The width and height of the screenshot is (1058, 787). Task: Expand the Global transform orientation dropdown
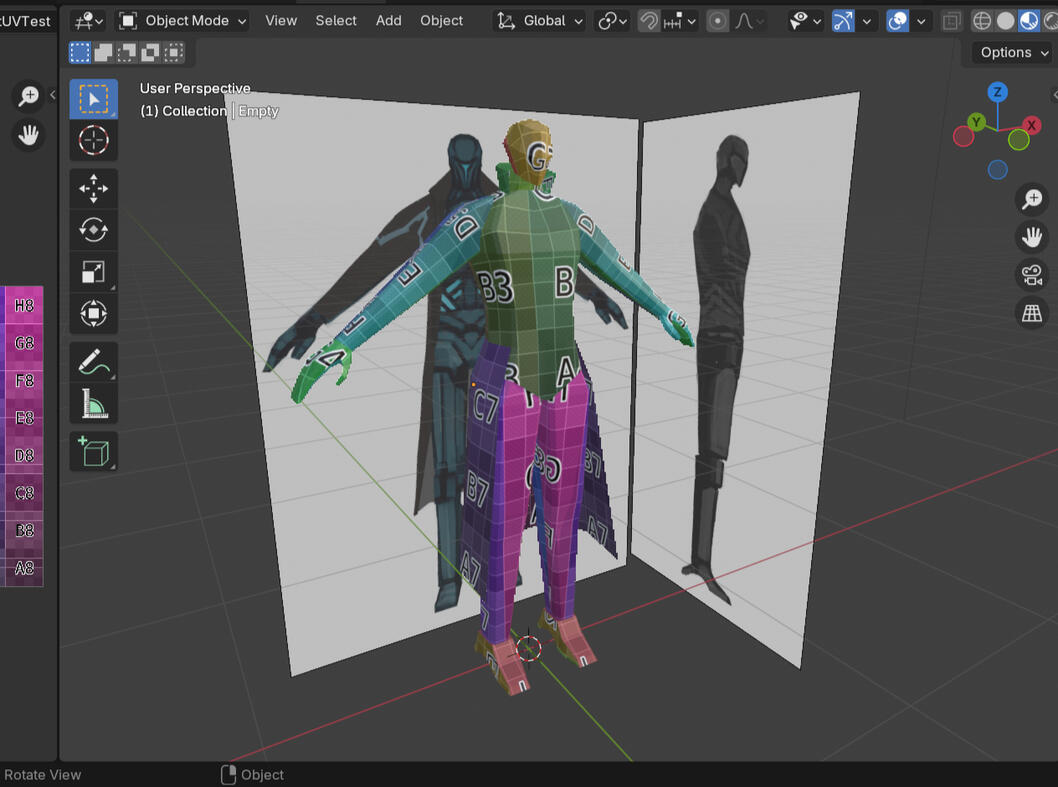[x=541, y=21]
